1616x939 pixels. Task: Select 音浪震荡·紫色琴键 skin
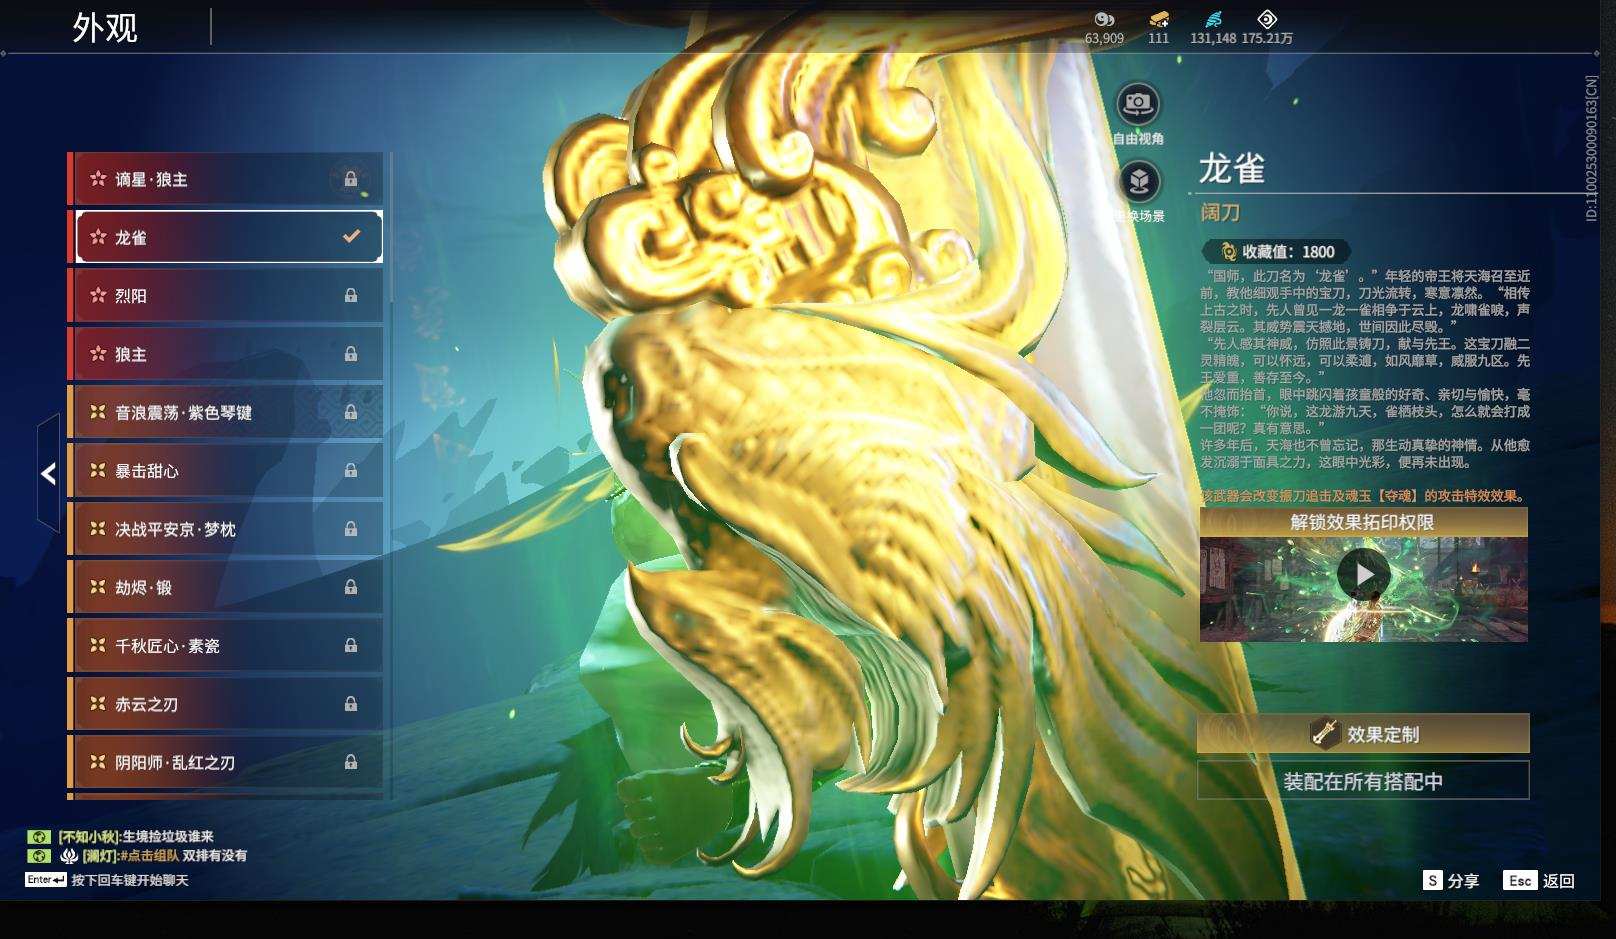click(x=226, y=412)
